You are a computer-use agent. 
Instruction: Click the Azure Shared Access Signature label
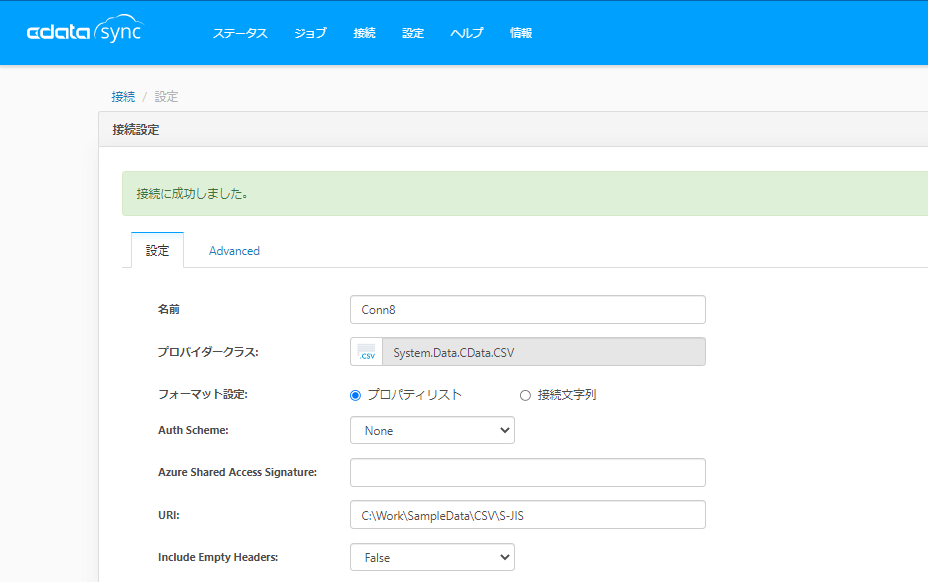(x=237, y=472)
